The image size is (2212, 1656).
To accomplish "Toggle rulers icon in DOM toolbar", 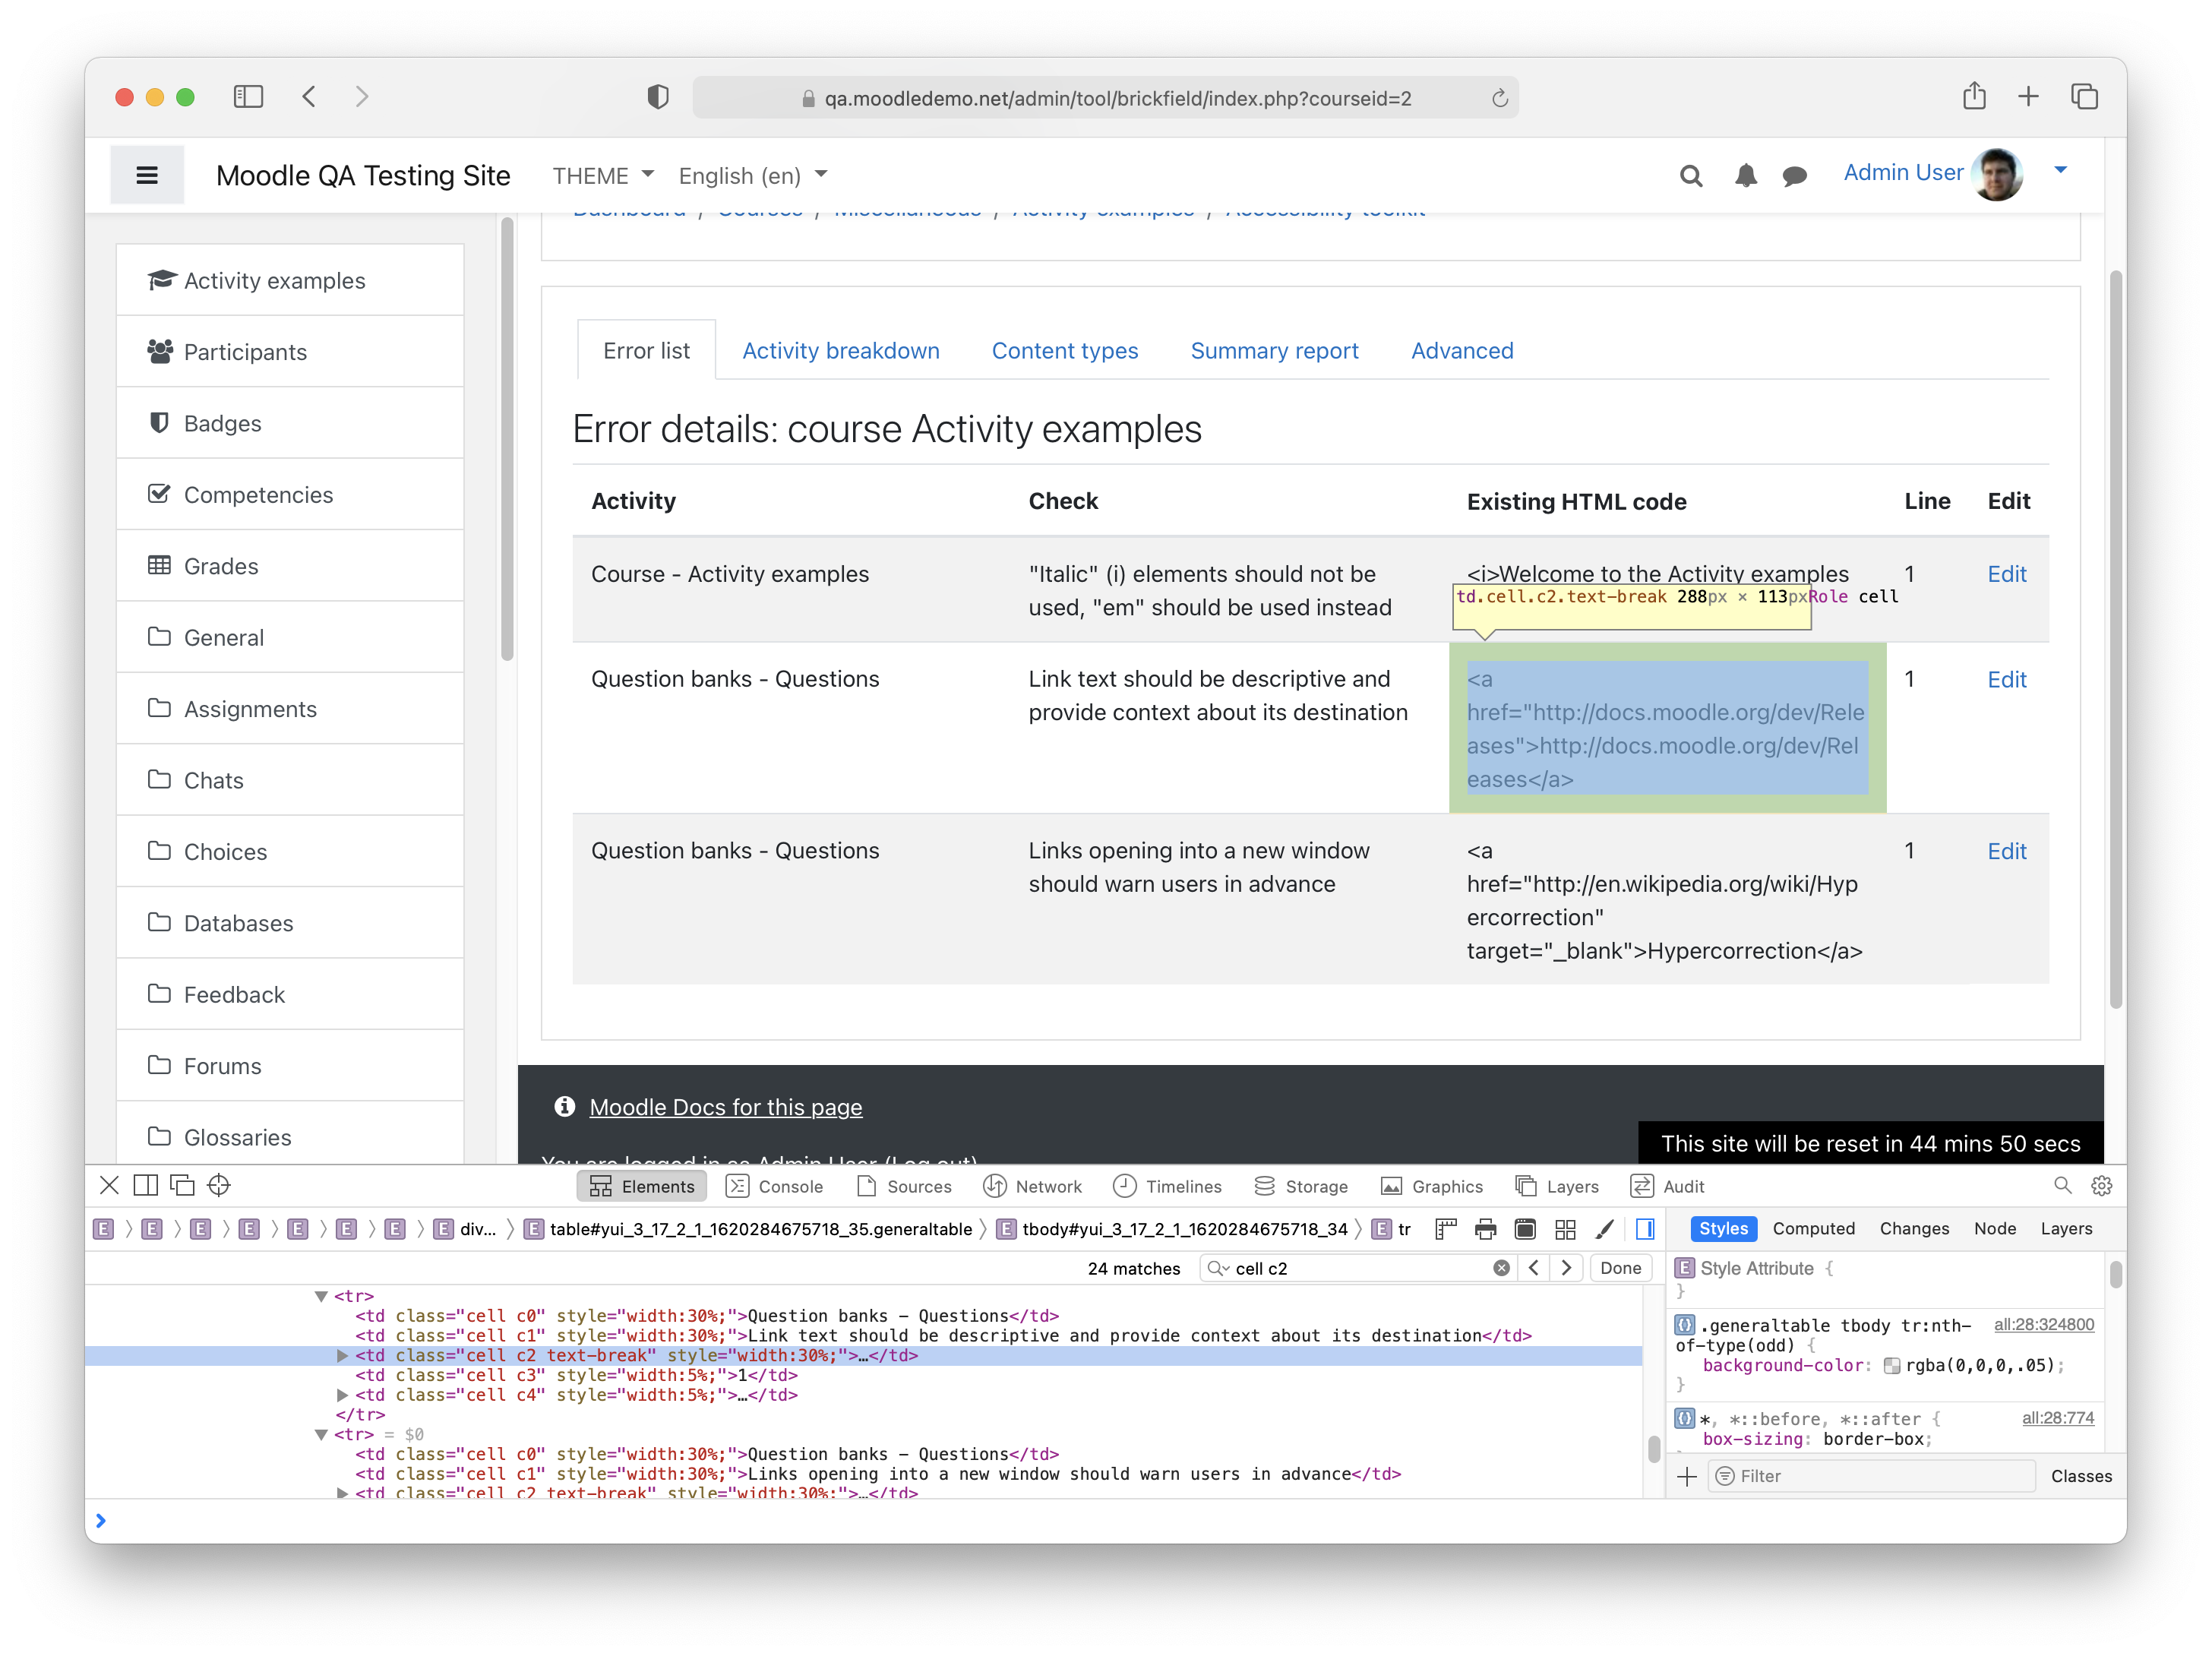I will click(1445, 1229).
